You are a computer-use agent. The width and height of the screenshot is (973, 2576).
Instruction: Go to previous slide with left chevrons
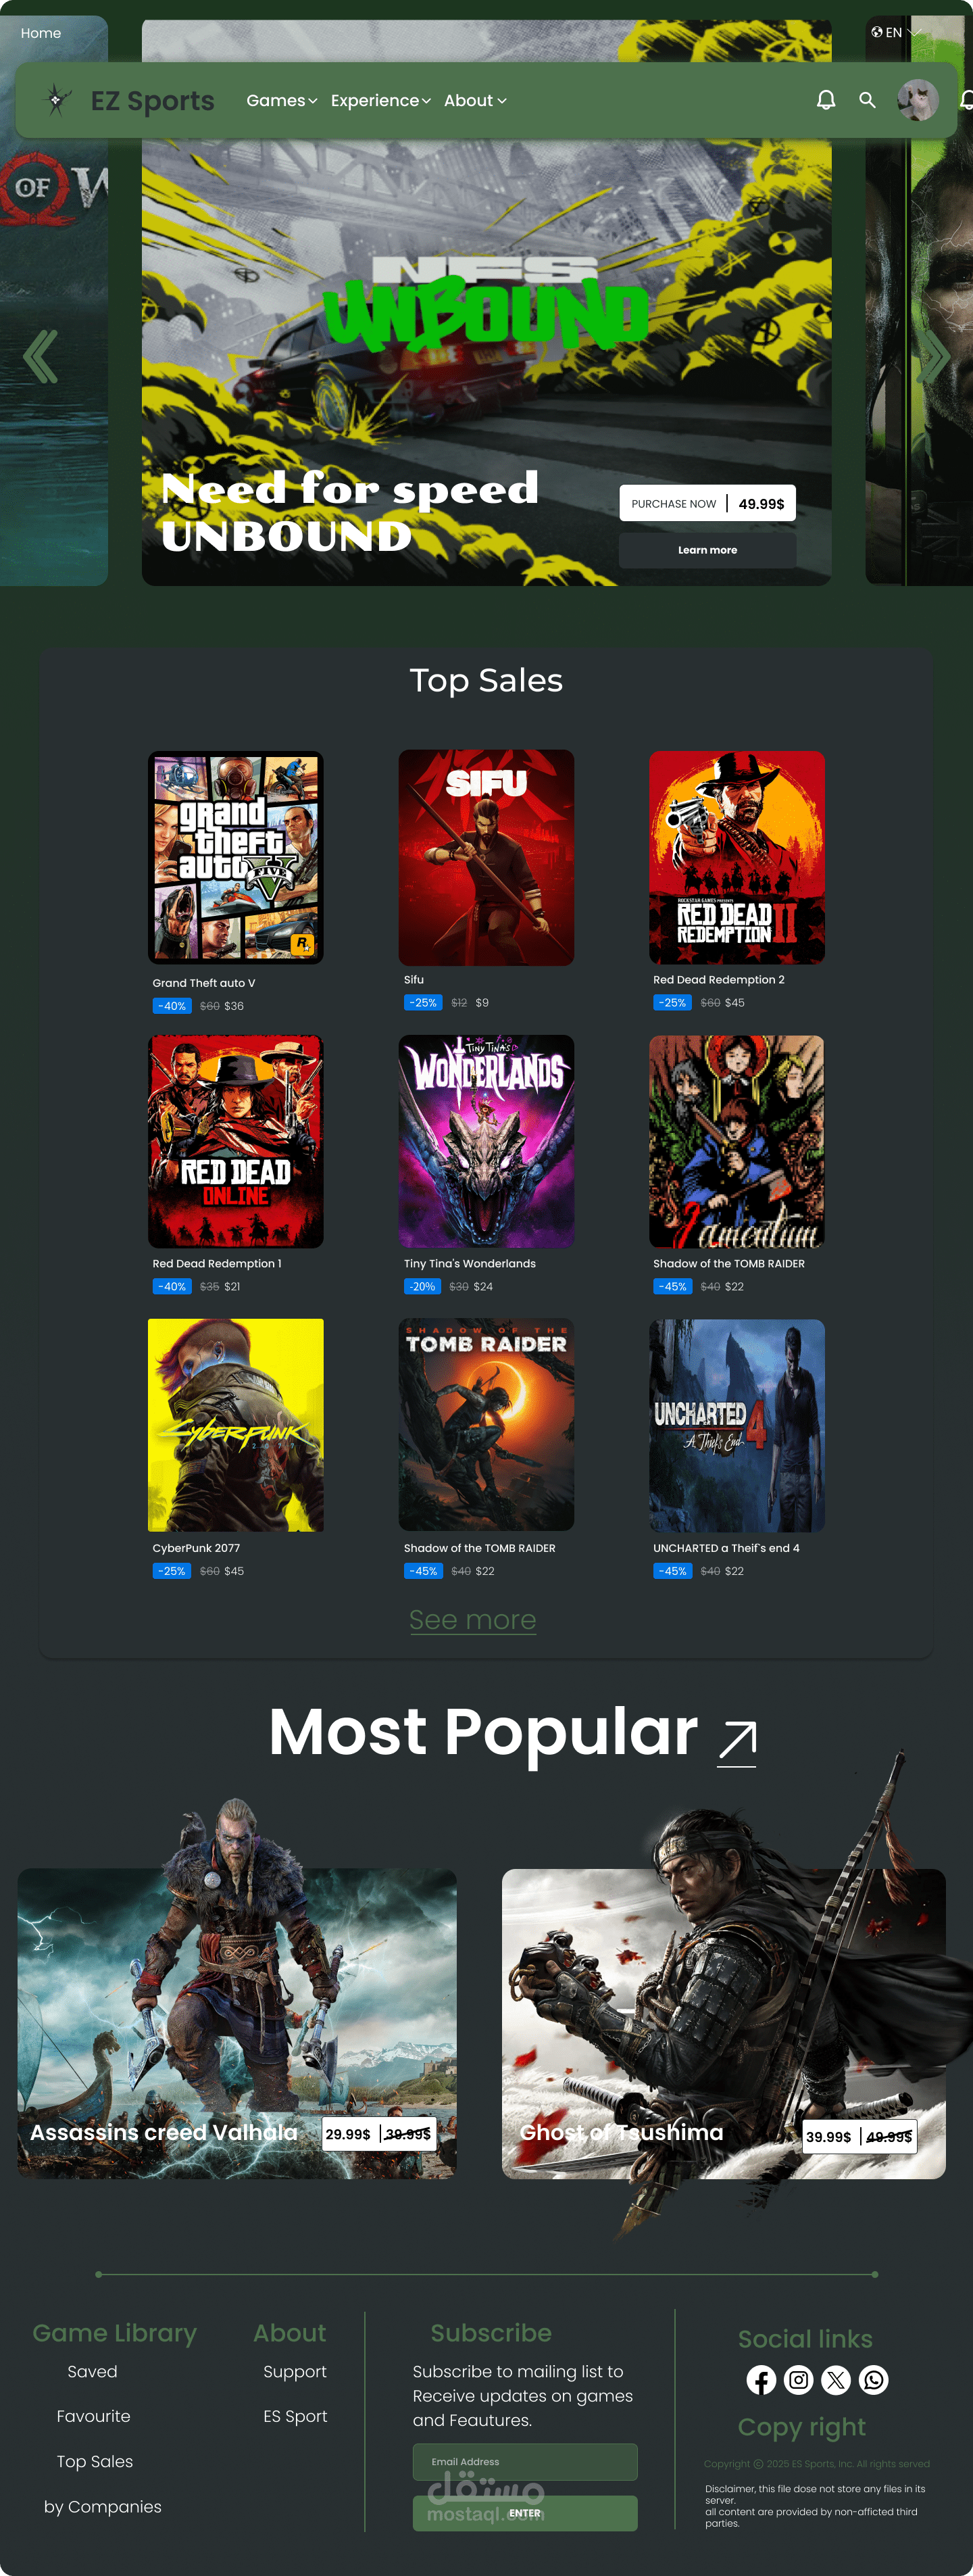pos(41,356)
